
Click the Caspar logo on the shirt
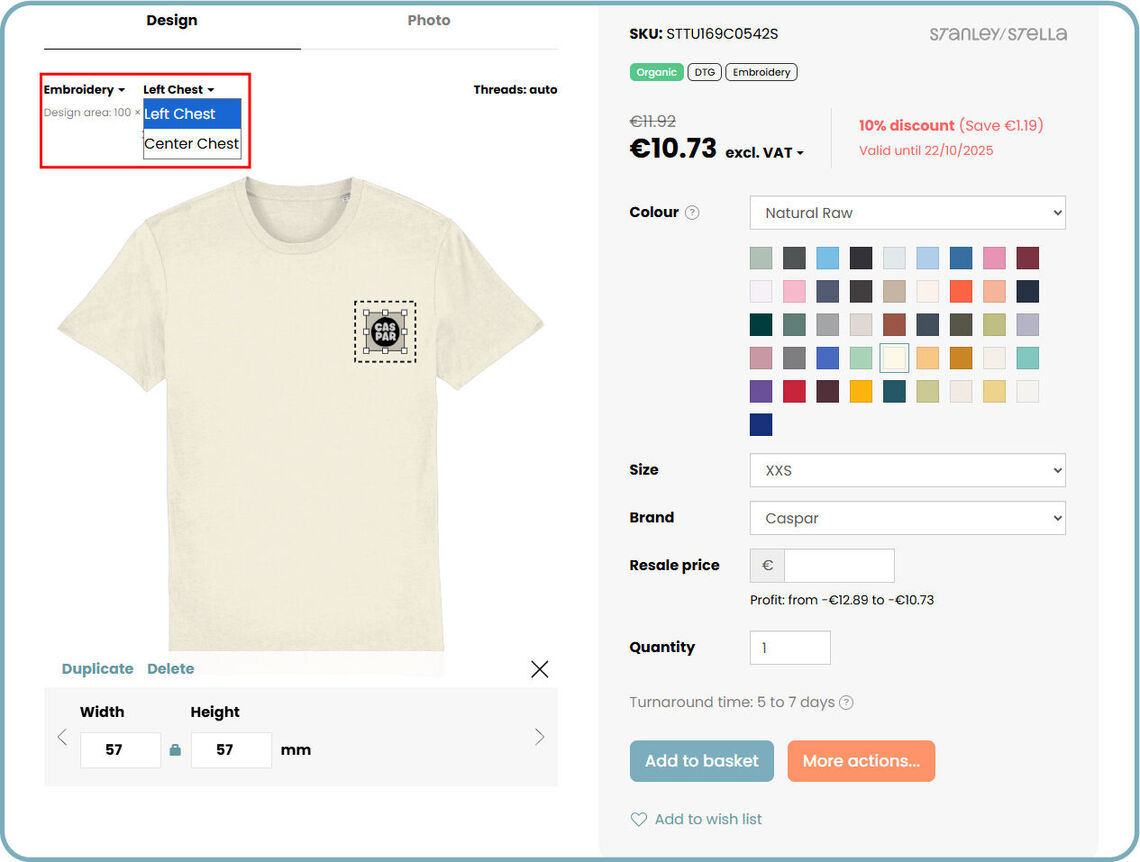pos(385,331)
